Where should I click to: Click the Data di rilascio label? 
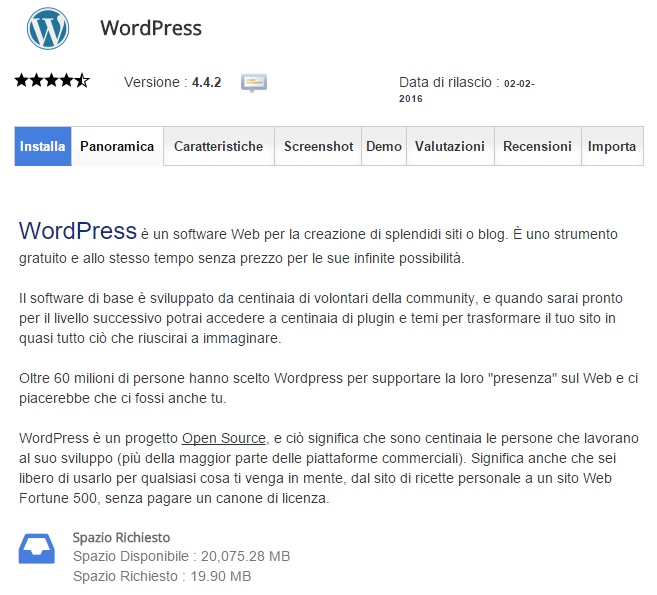[449, 82]
